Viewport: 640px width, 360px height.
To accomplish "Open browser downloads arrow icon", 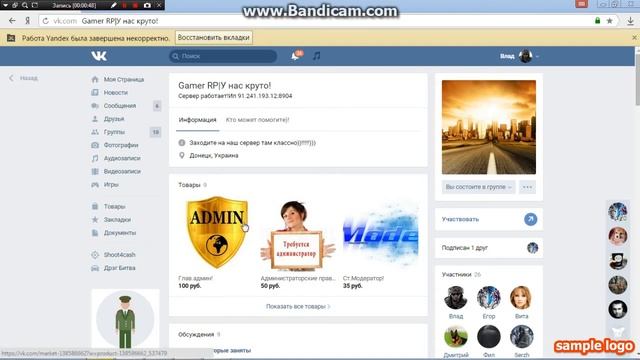I will click(x=631, y=21).
